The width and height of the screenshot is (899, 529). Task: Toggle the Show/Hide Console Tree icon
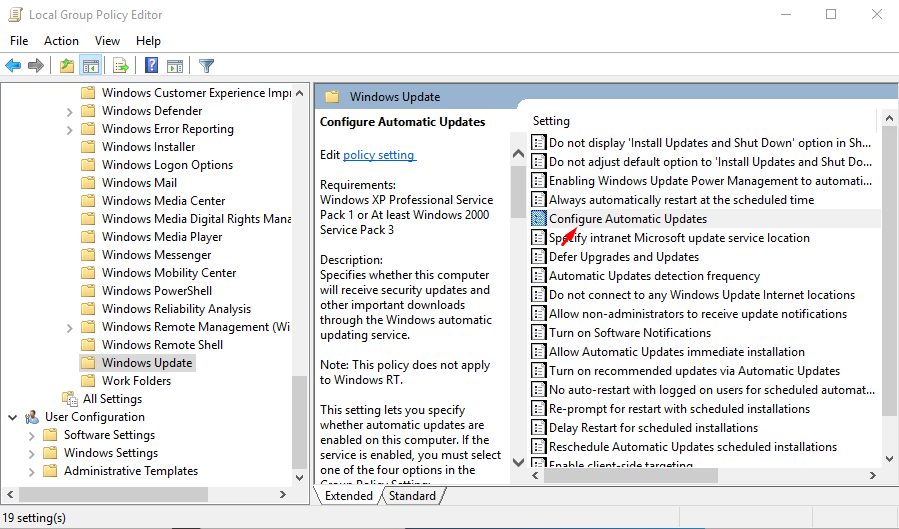(91, 65)
